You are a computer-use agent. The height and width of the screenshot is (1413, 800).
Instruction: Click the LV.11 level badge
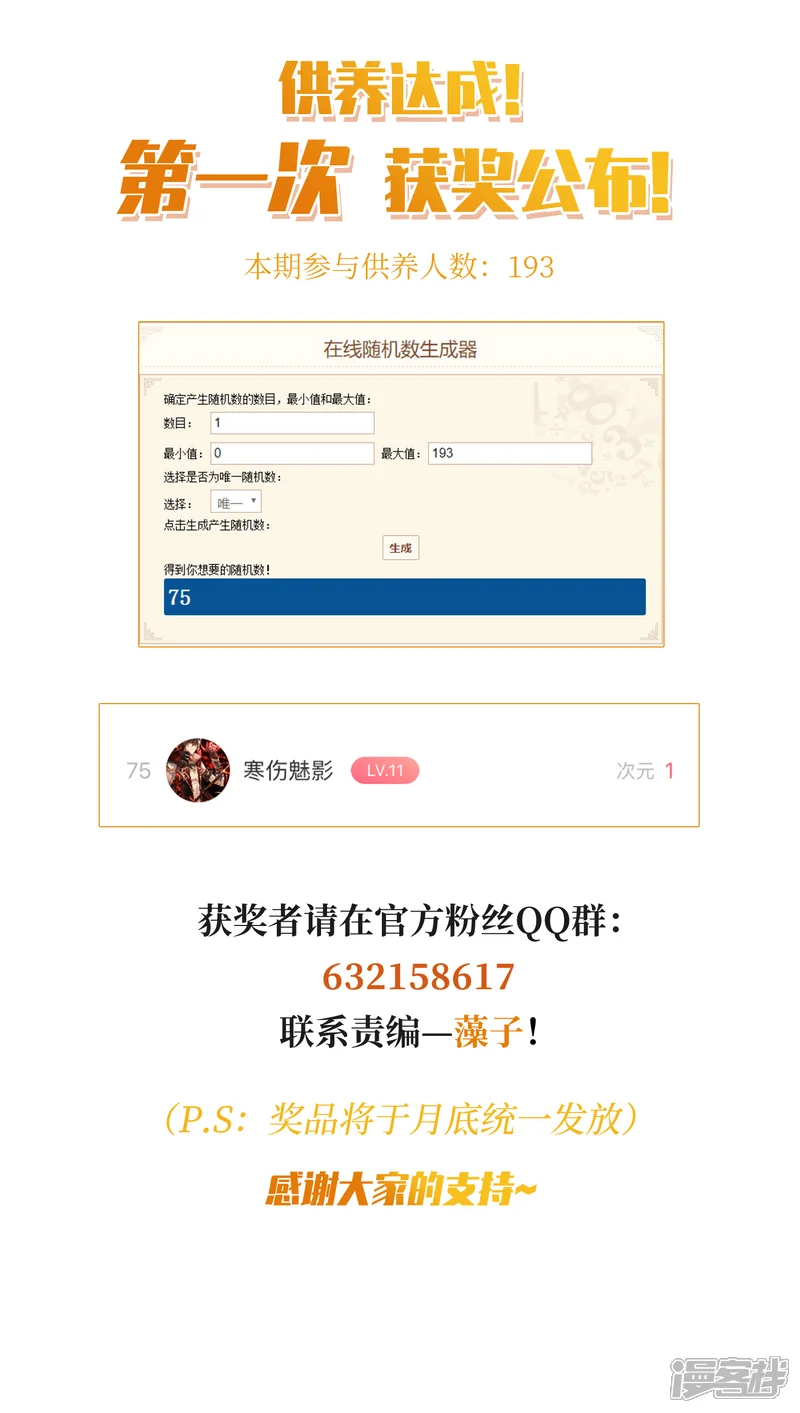pos(385,770)
